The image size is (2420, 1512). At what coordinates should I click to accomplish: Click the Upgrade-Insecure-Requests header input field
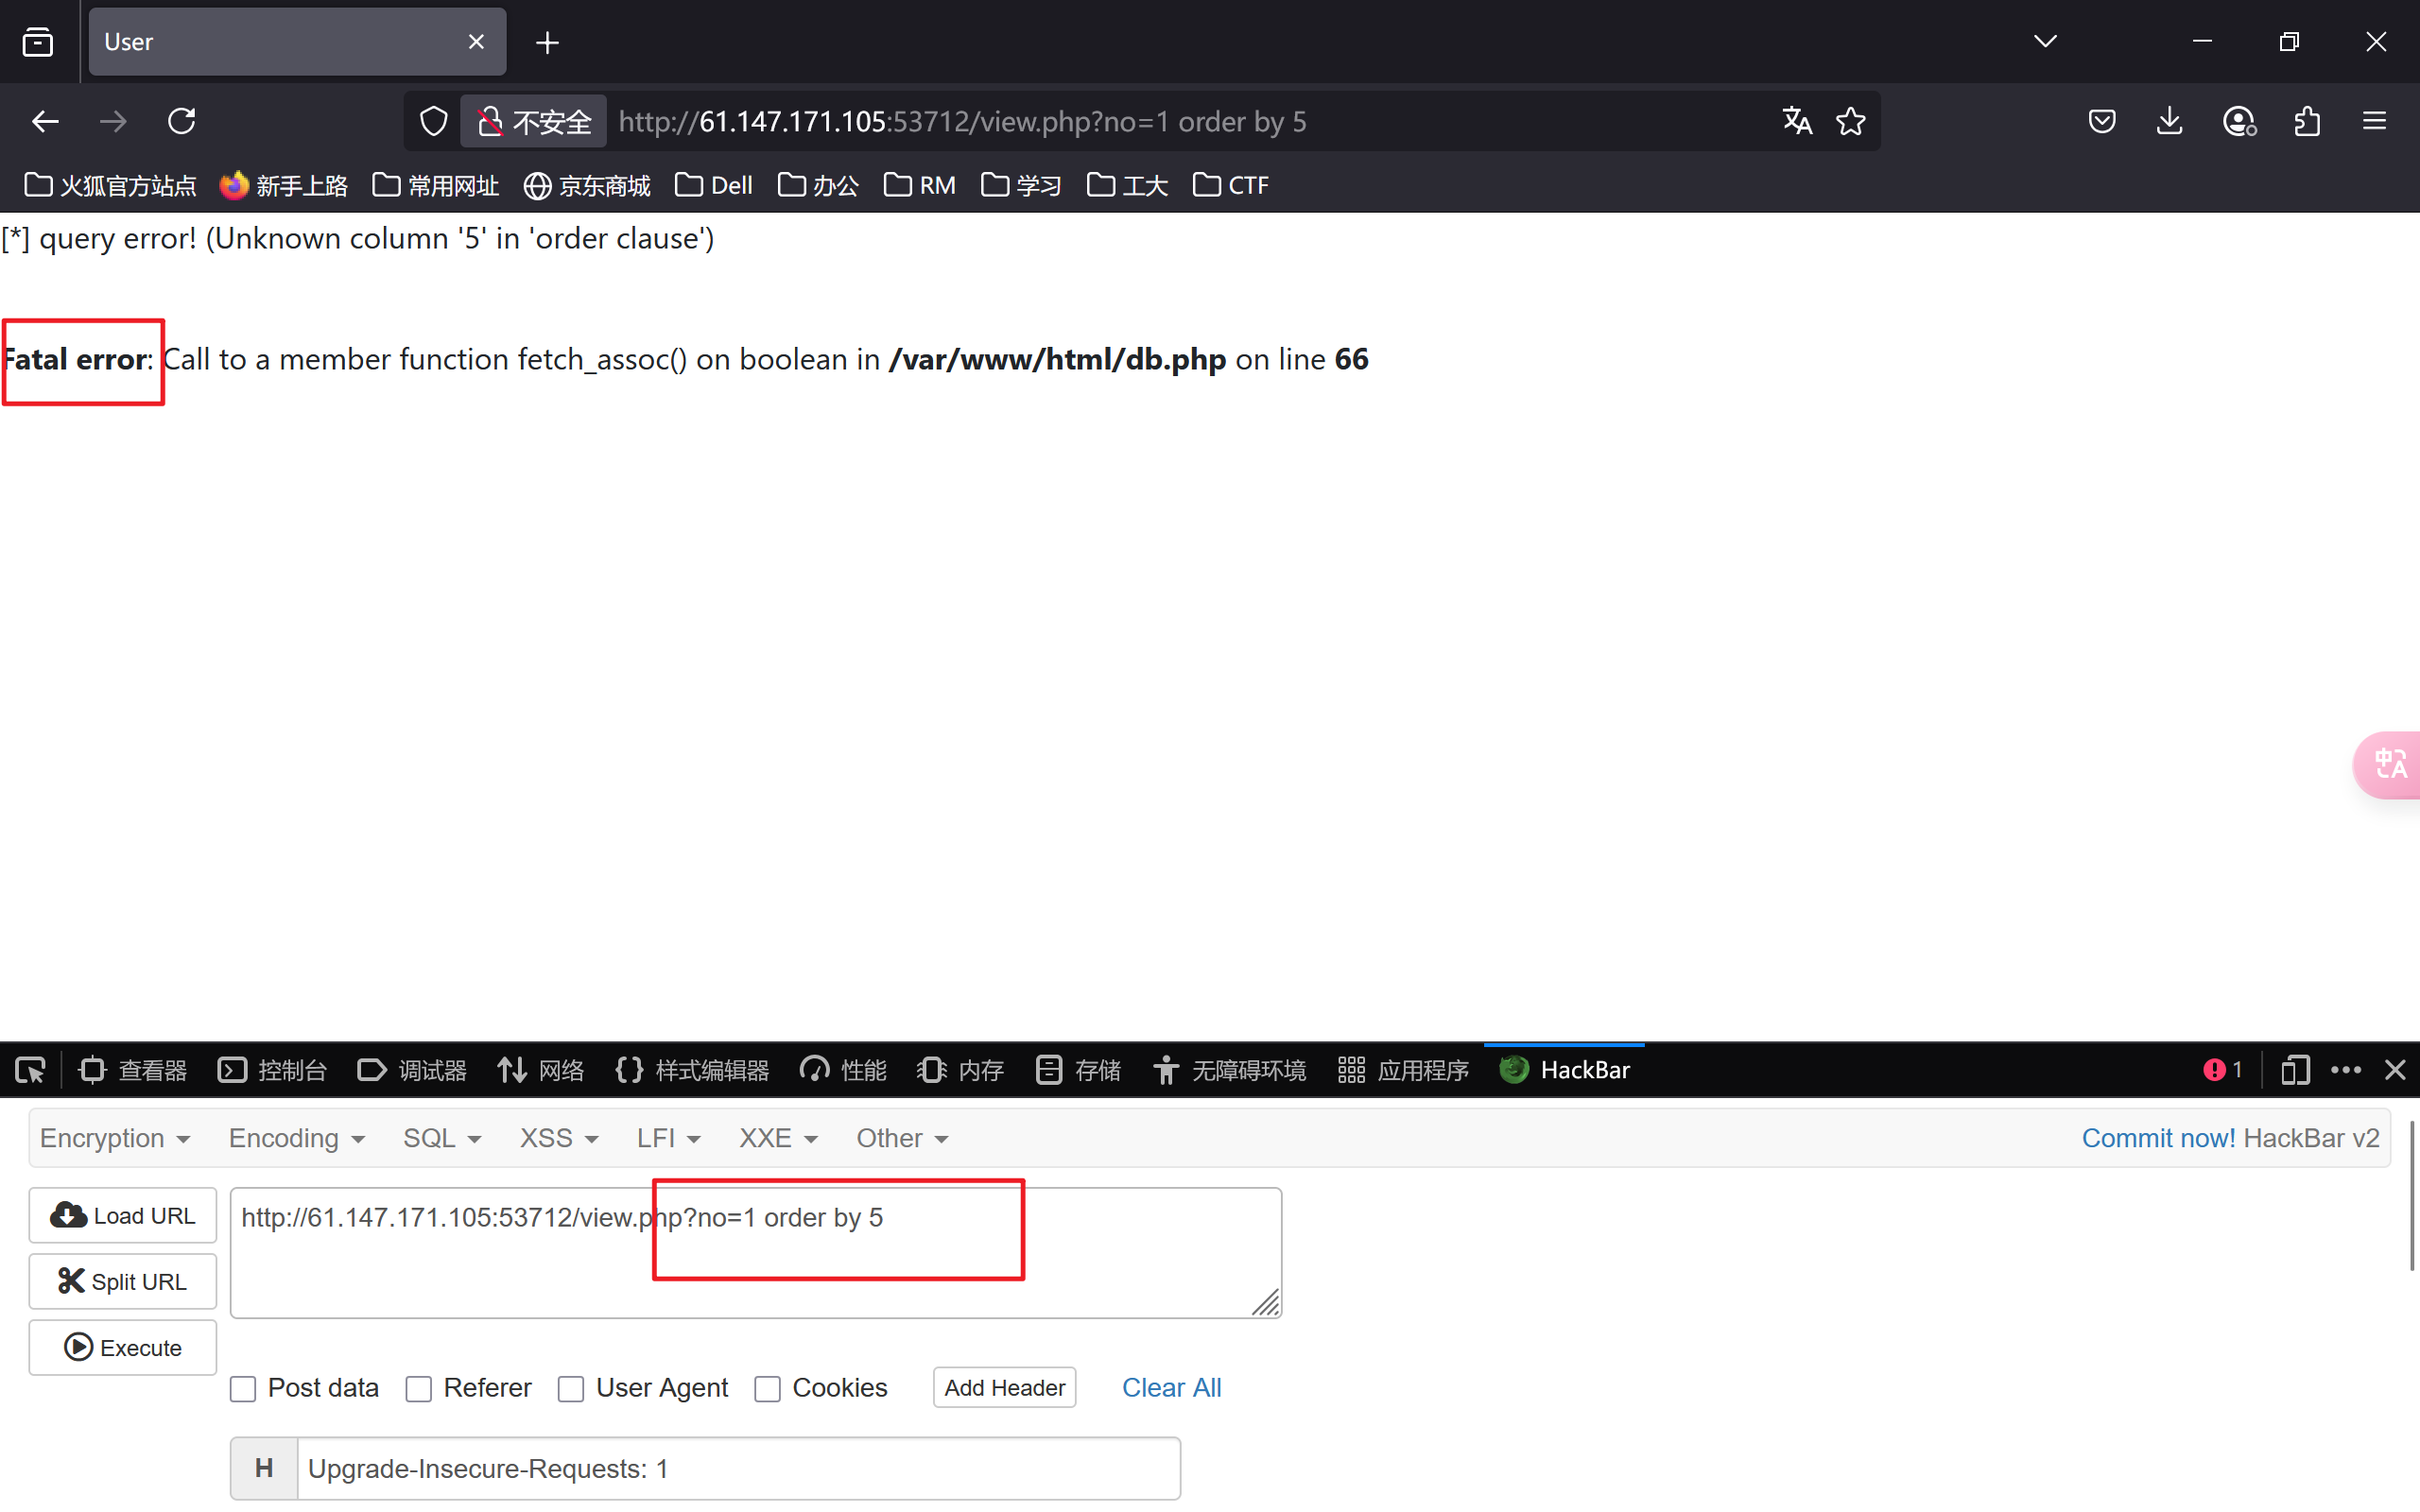click(738, 1468)
